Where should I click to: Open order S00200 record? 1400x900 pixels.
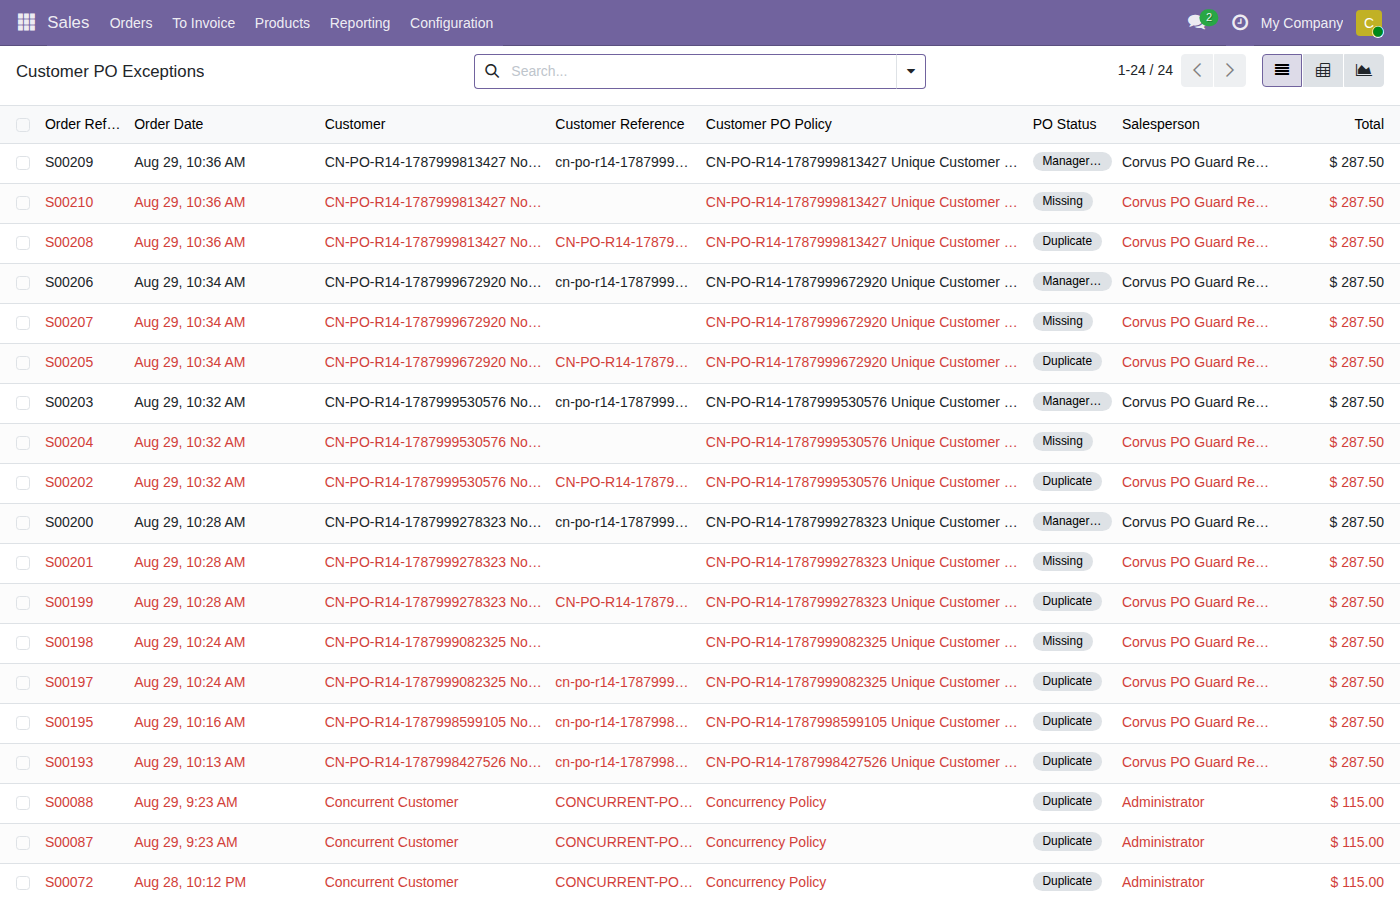pos(69,522)
